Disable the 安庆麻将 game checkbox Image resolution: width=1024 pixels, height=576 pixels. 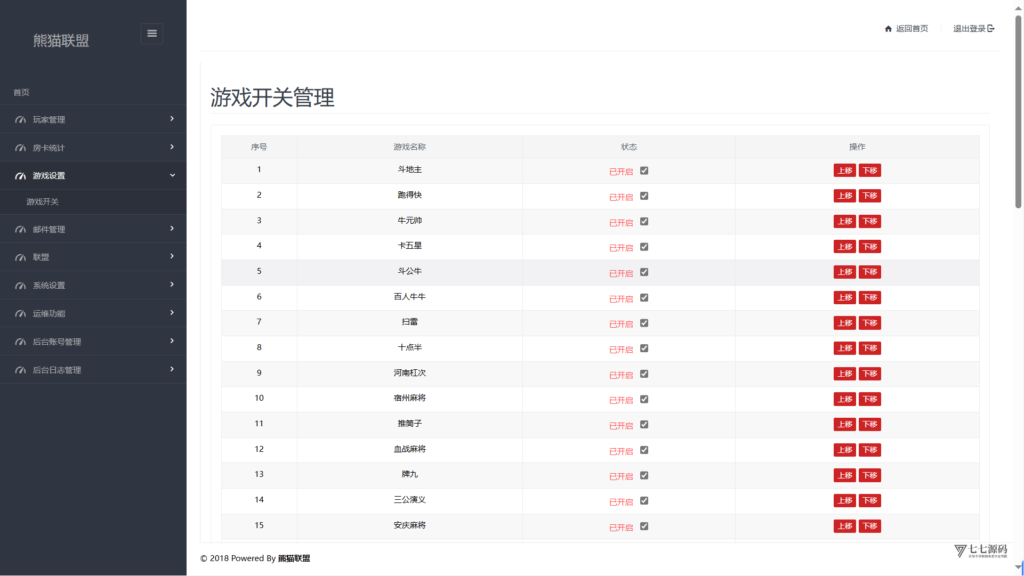[644, 526]
